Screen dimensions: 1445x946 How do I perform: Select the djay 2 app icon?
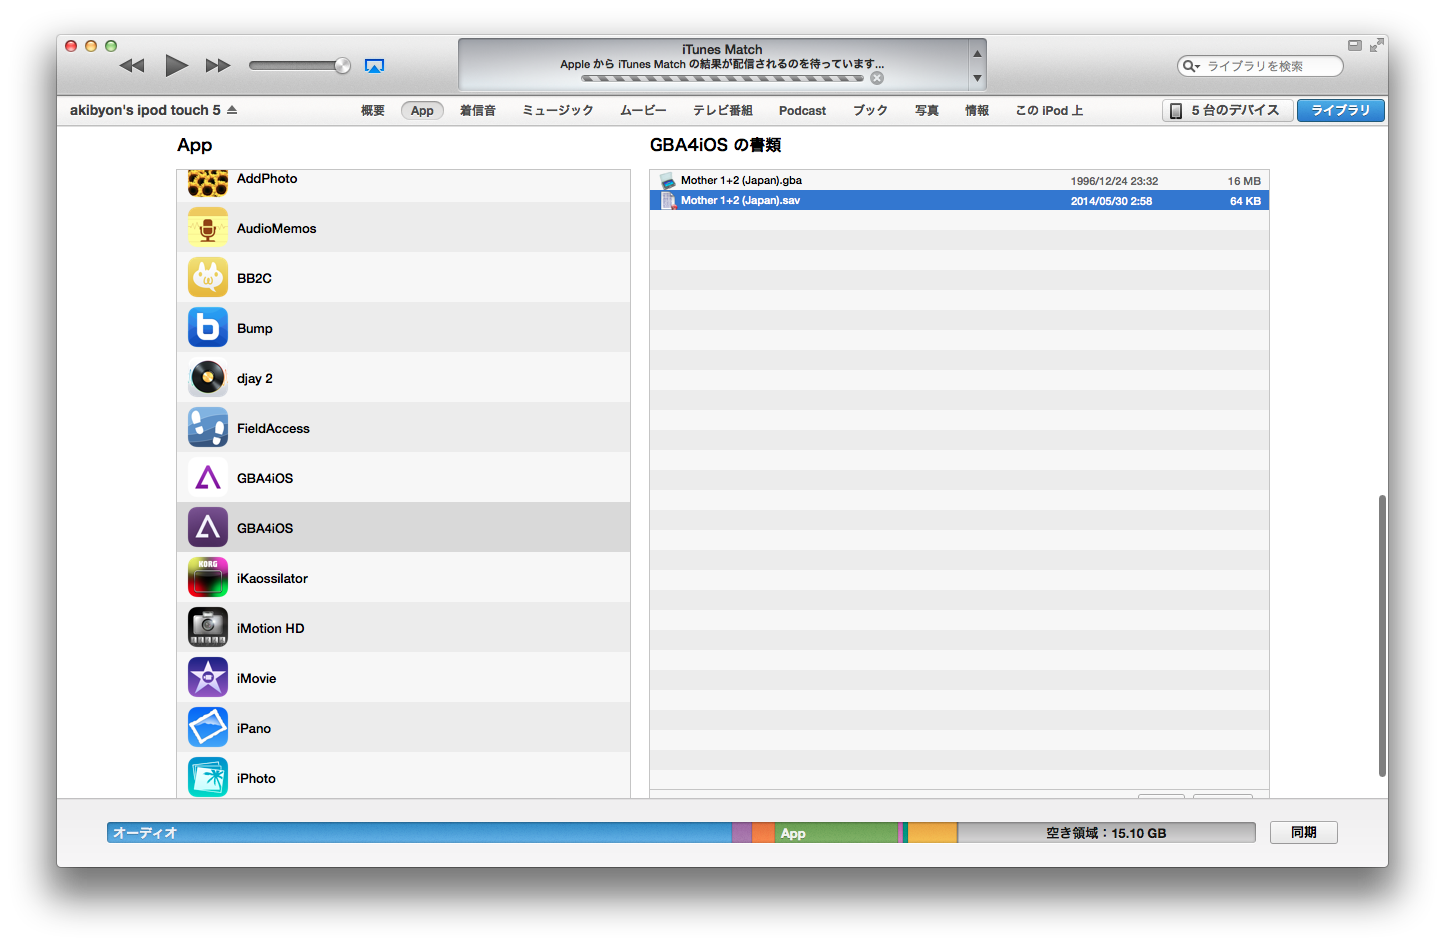pyautogui.click(x=208, y=378)
